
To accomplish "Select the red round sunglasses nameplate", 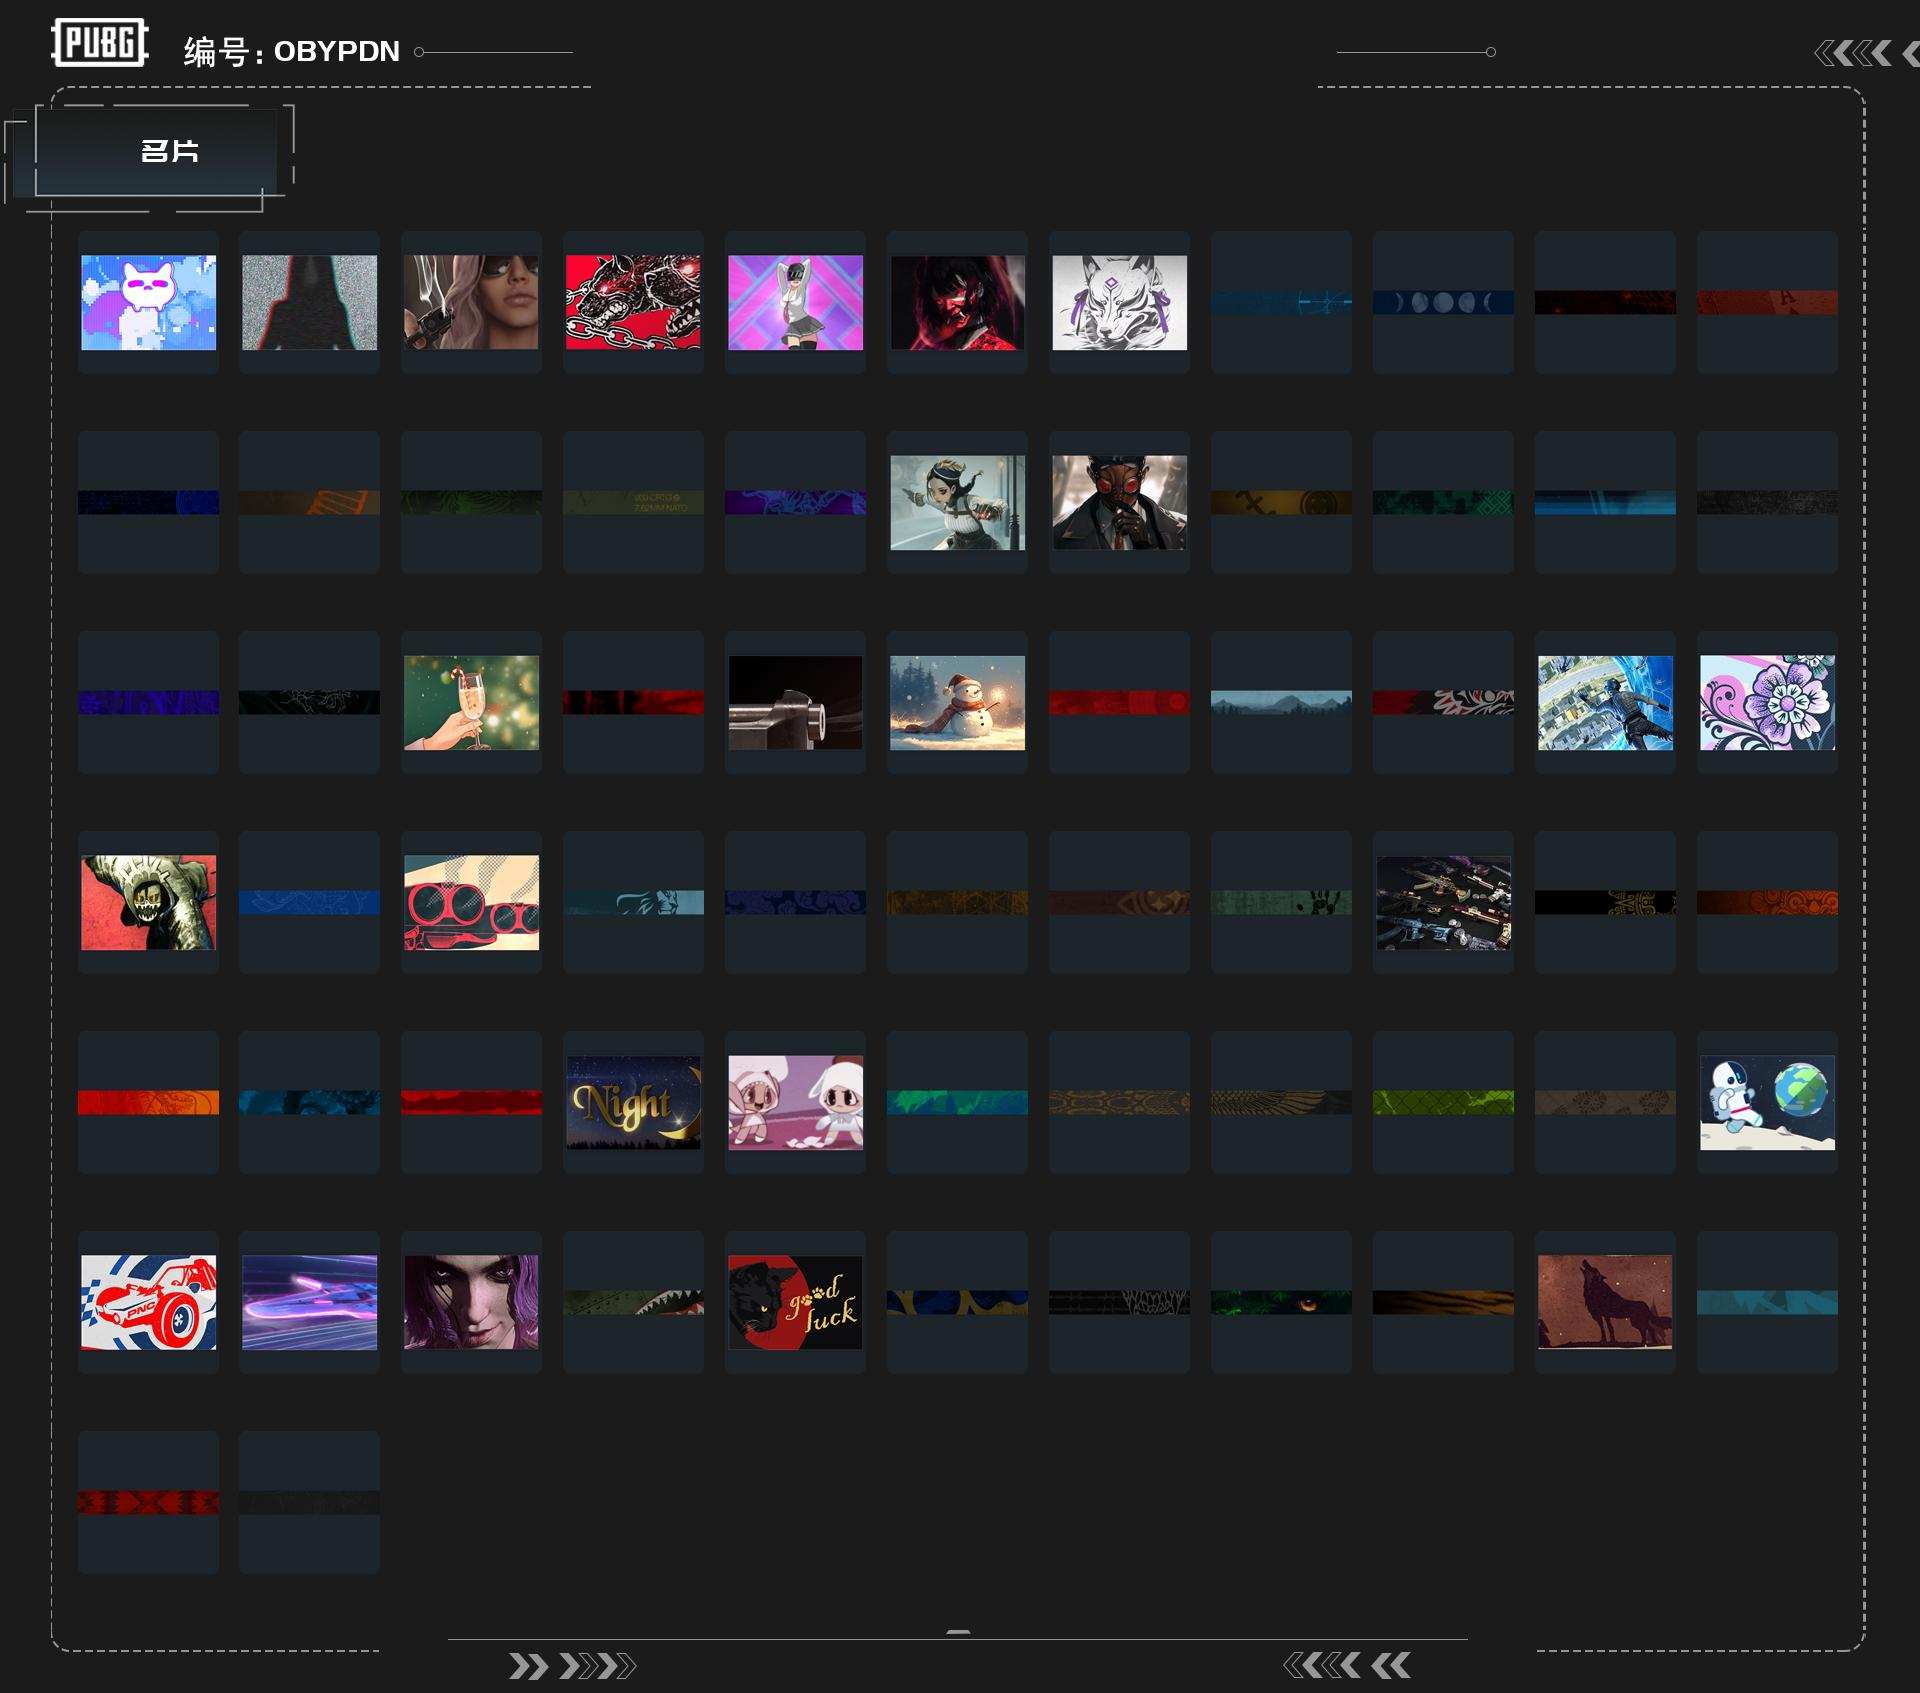I will click(471, 902).
